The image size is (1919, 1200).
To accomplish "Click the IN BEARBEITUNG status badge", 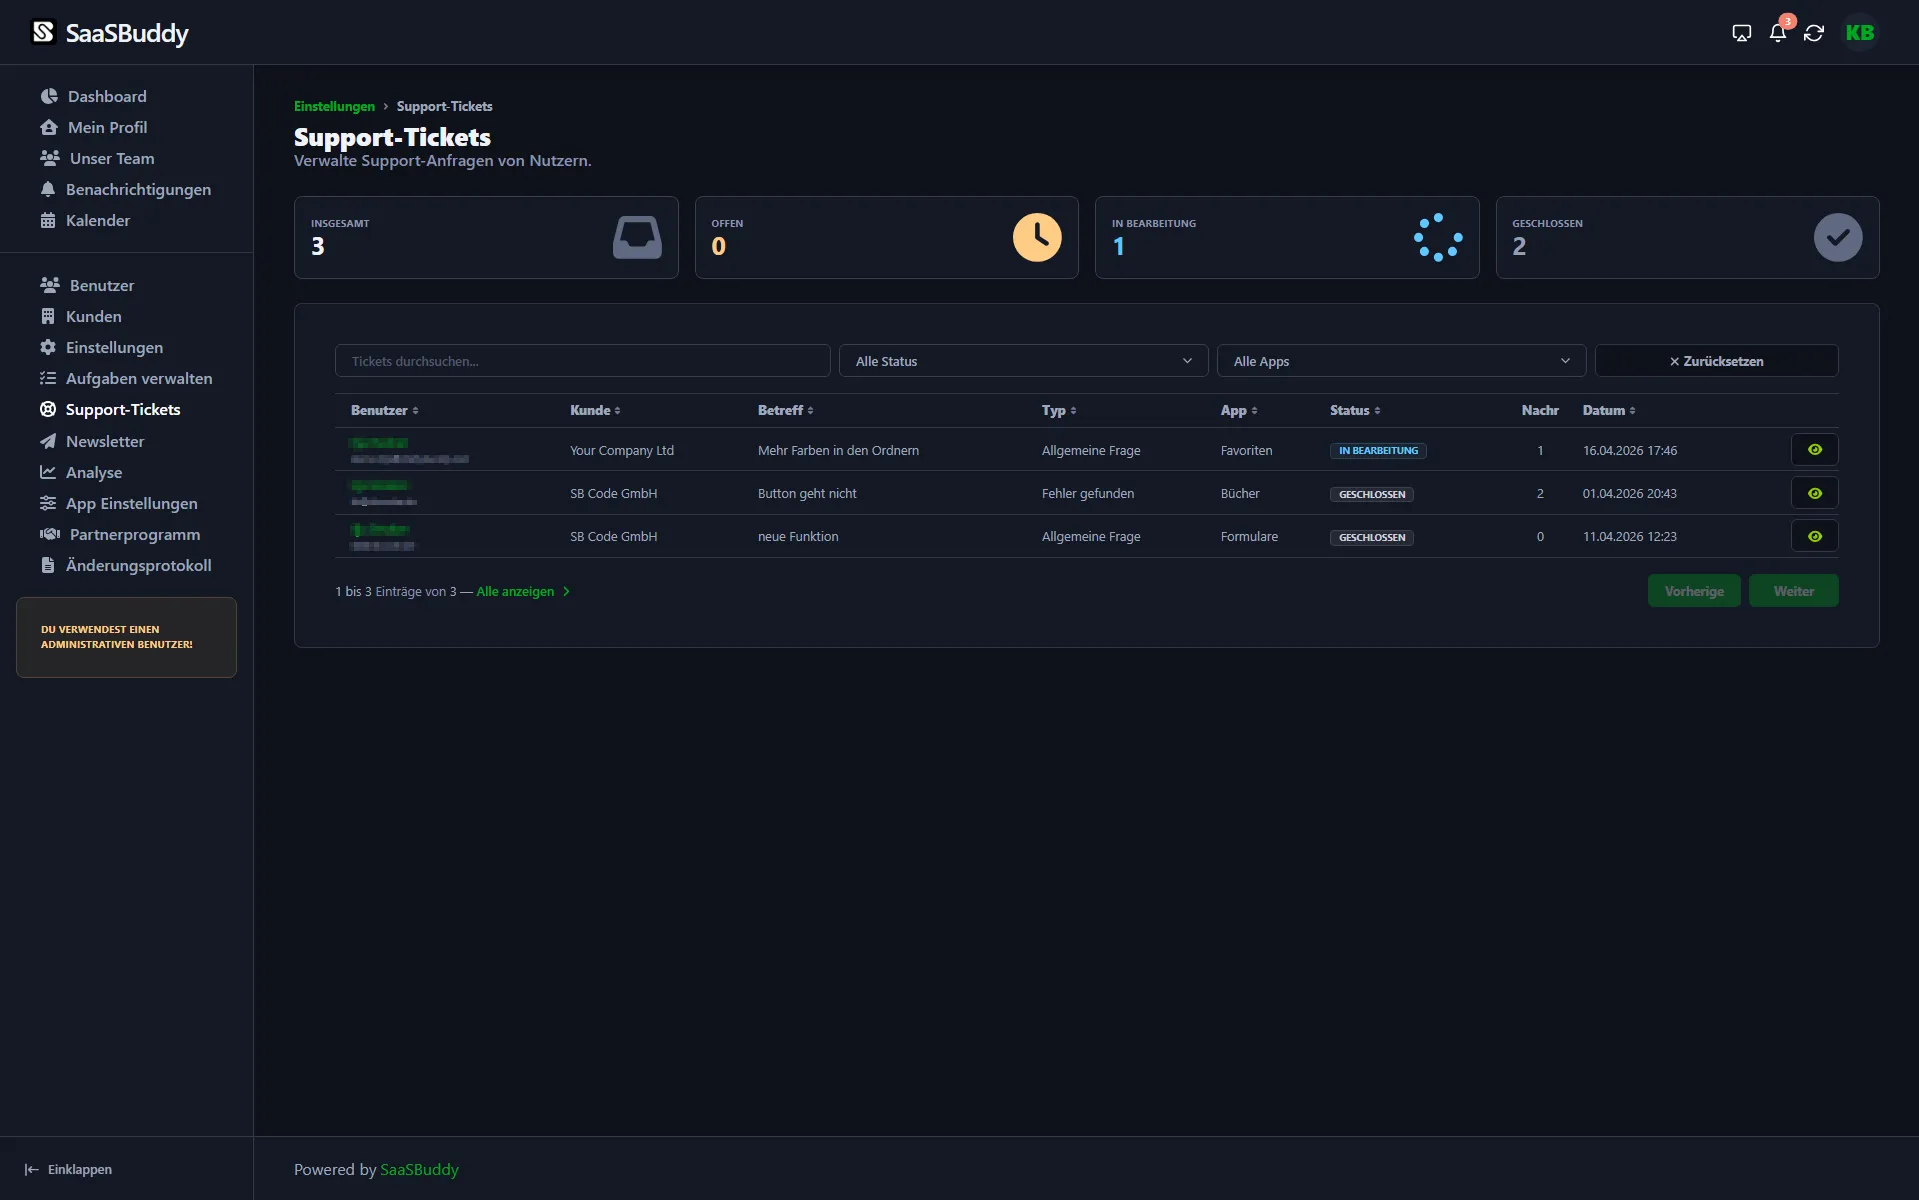I will click(1378, 451).
